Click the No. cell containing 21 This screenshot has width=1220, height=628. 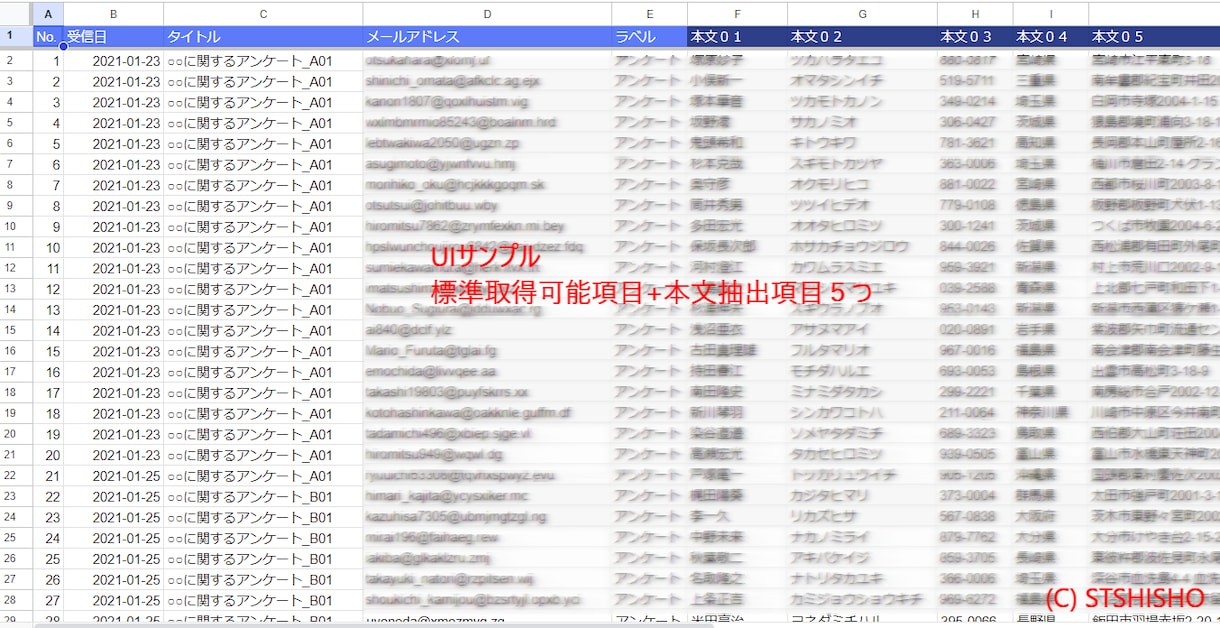click(x=47, y=476)
